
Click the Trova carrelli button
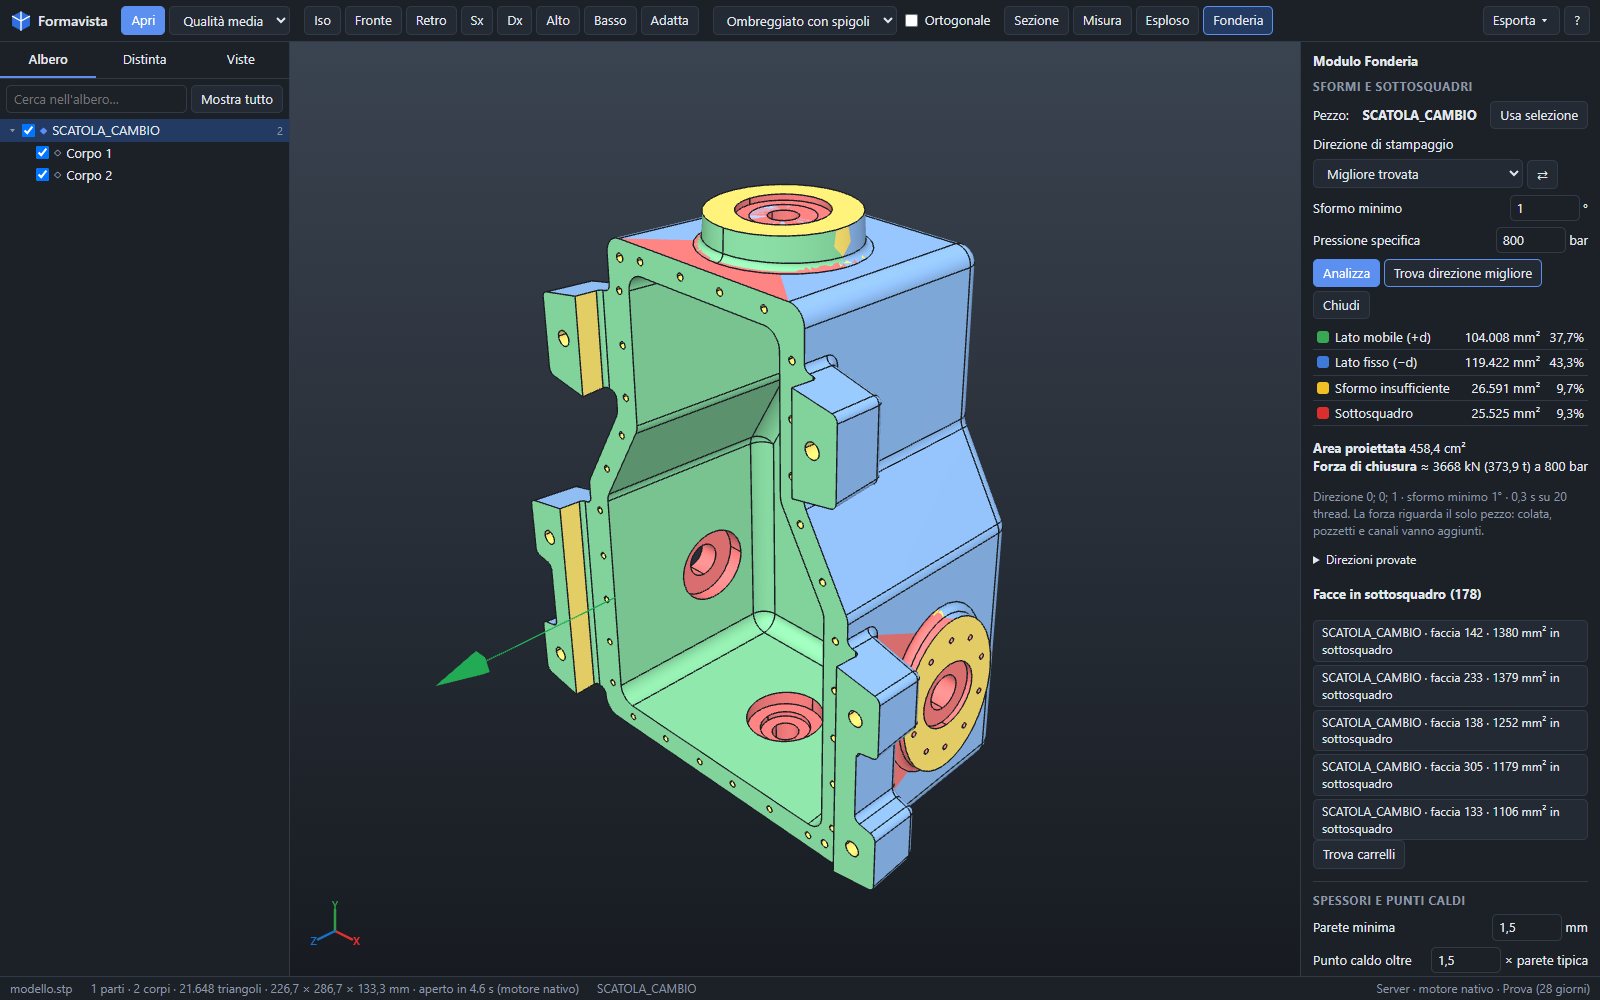1358,855
